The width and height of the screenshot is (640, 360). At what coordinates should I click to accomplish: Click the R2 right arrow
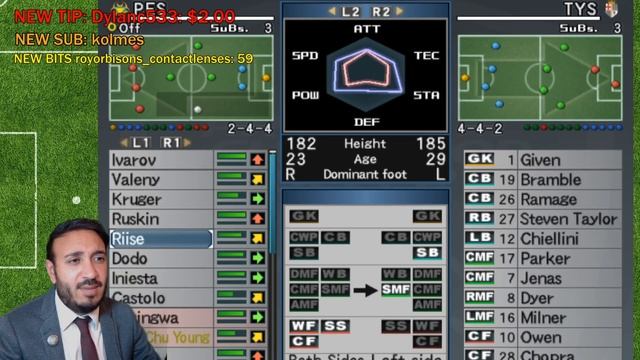tap(400, 11)
